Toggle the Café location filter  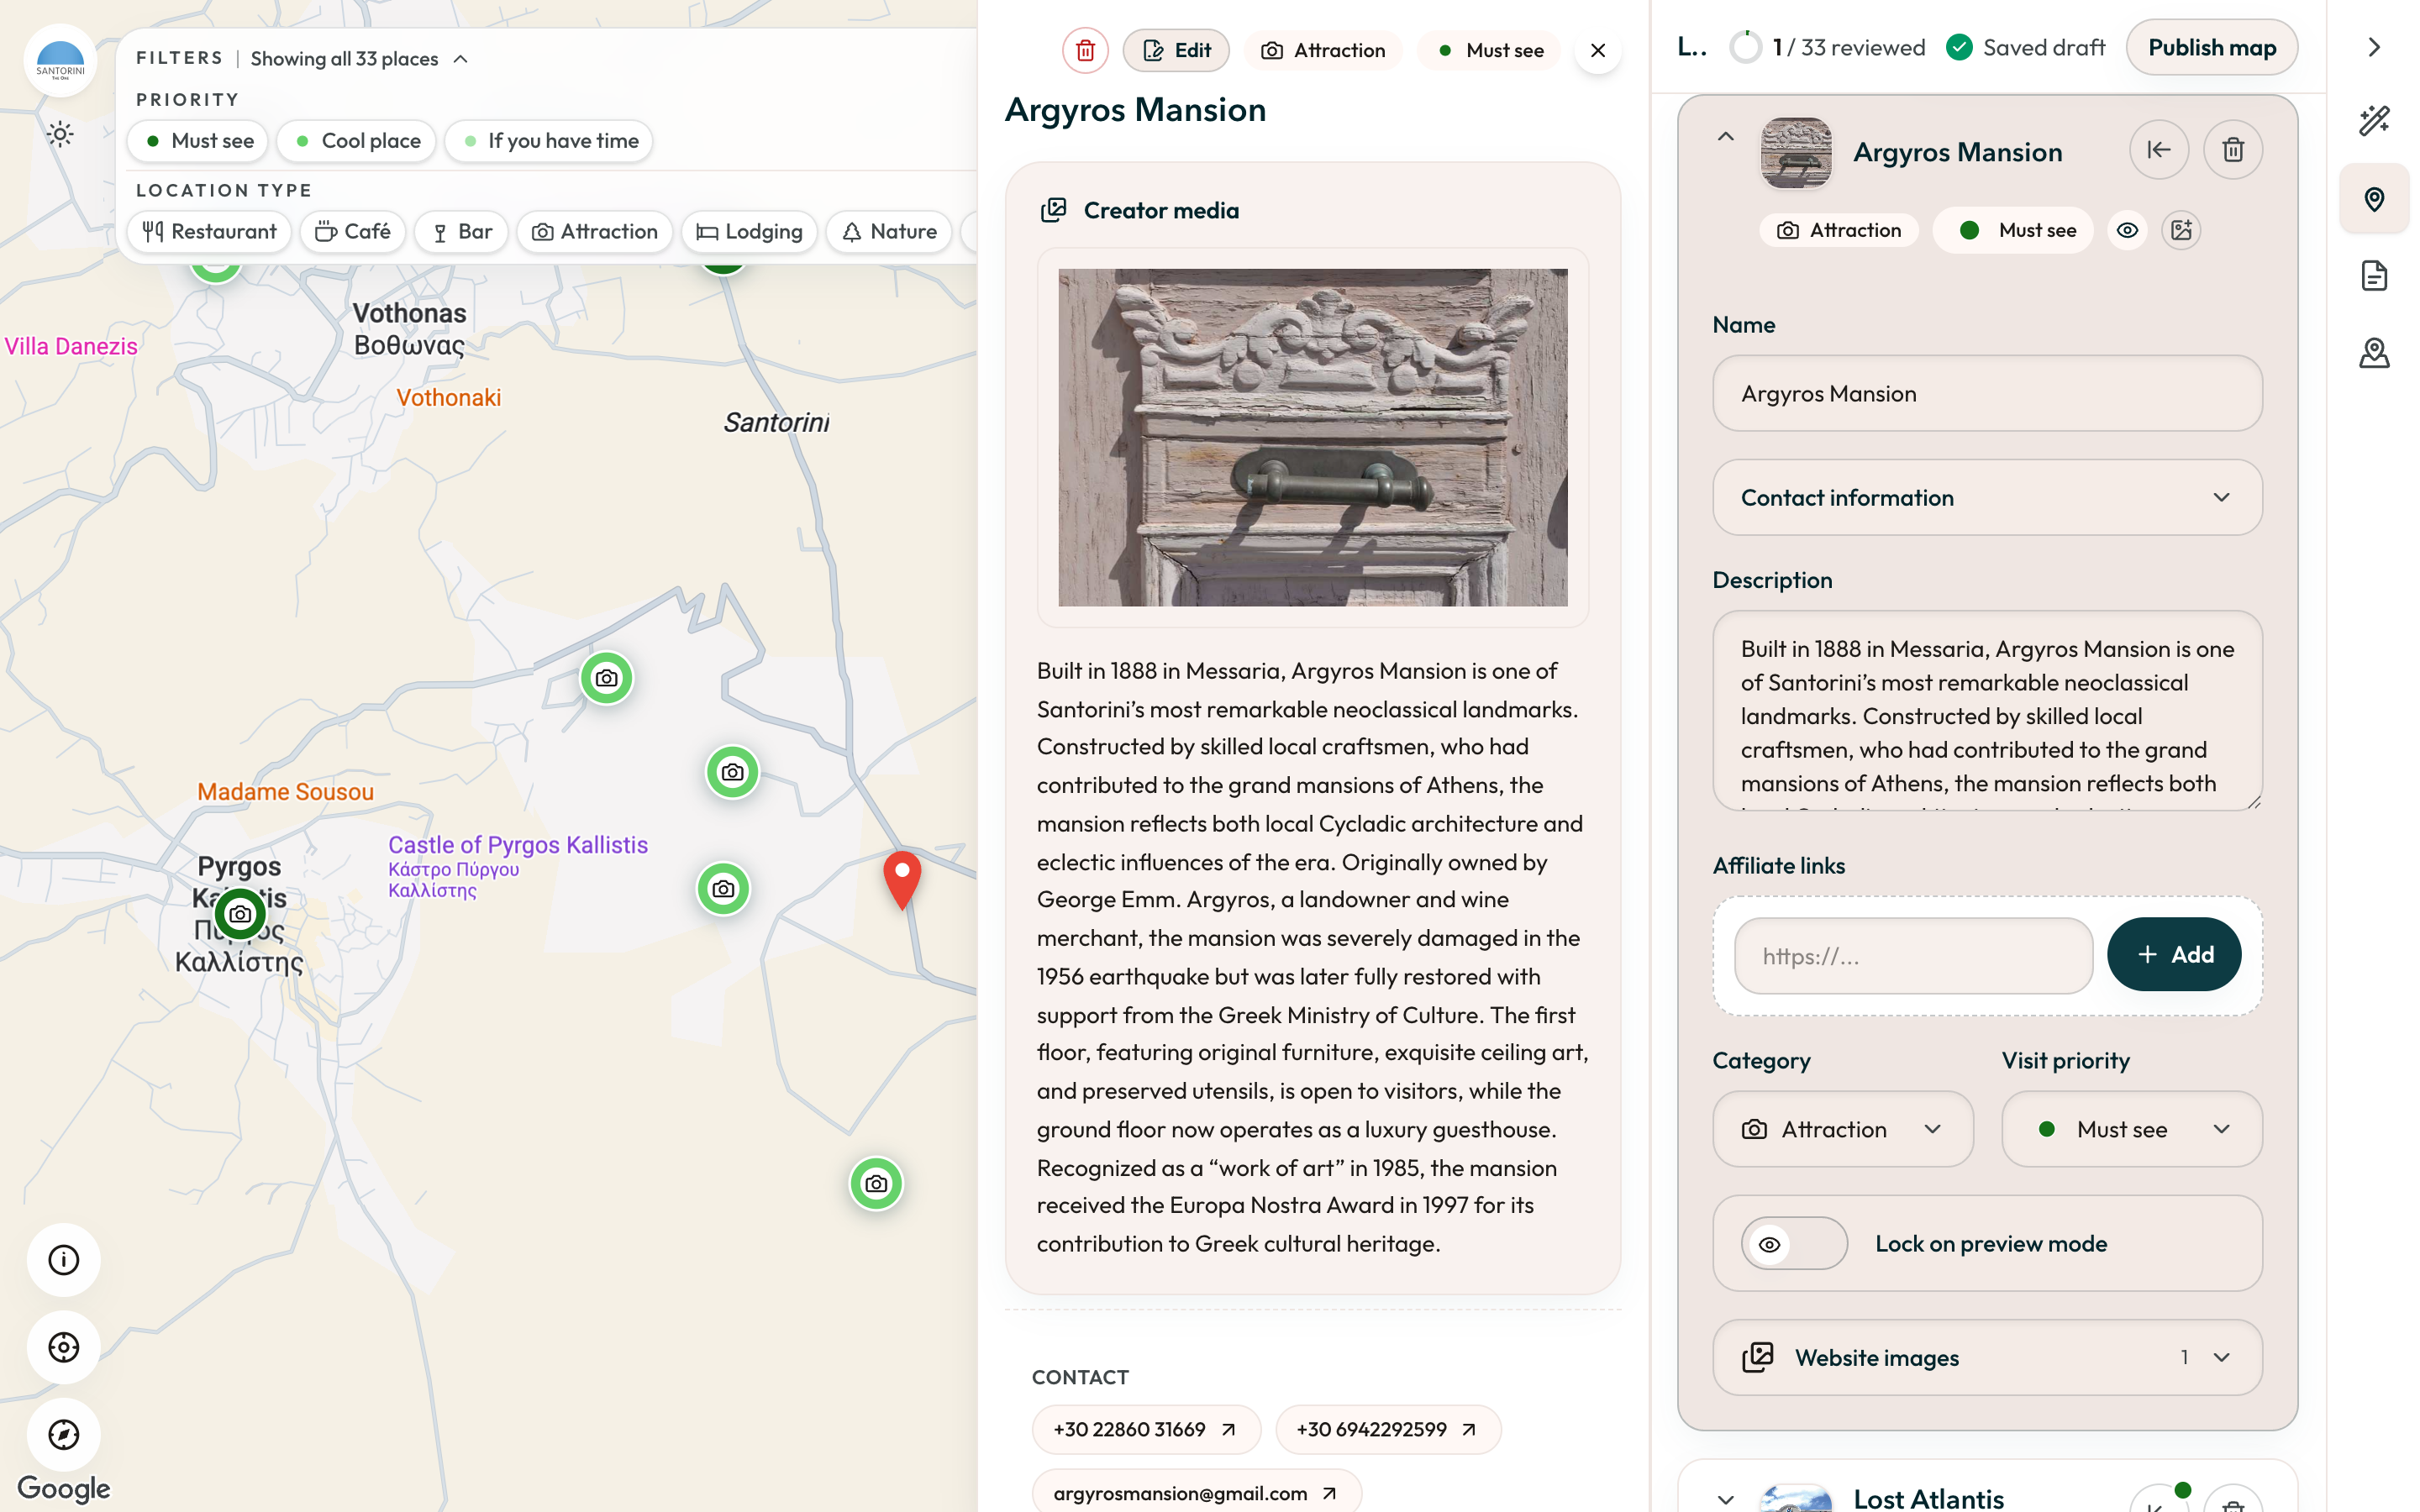pos(353,231)
